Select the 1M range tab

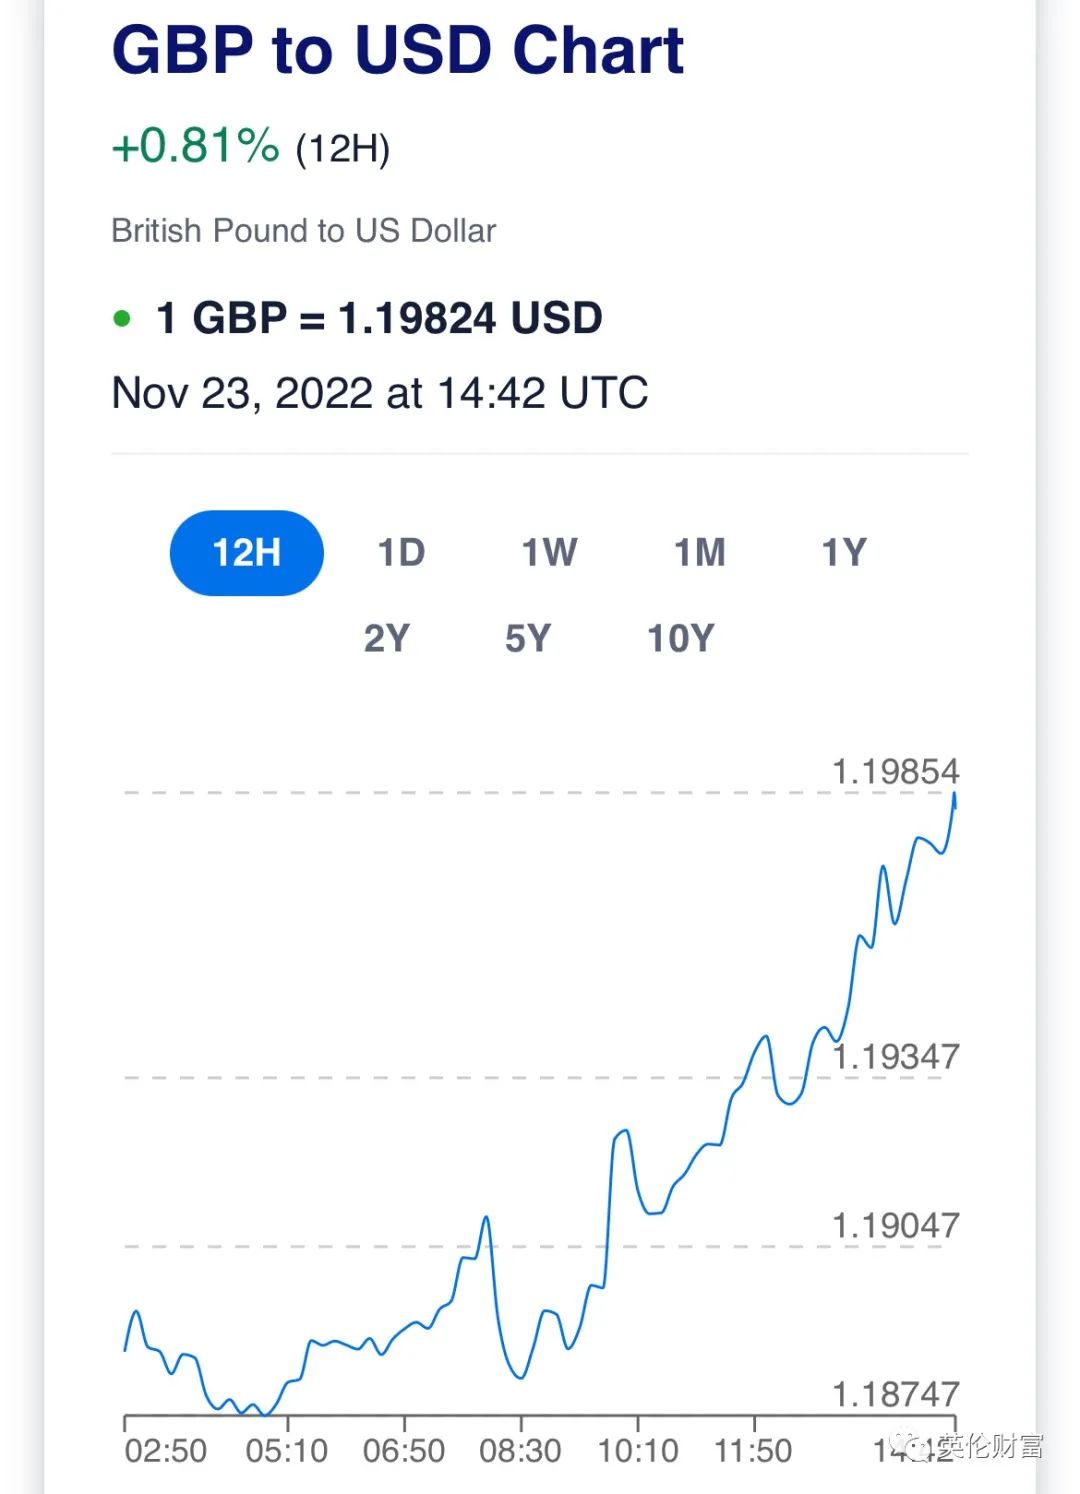[x=699, y=553]
